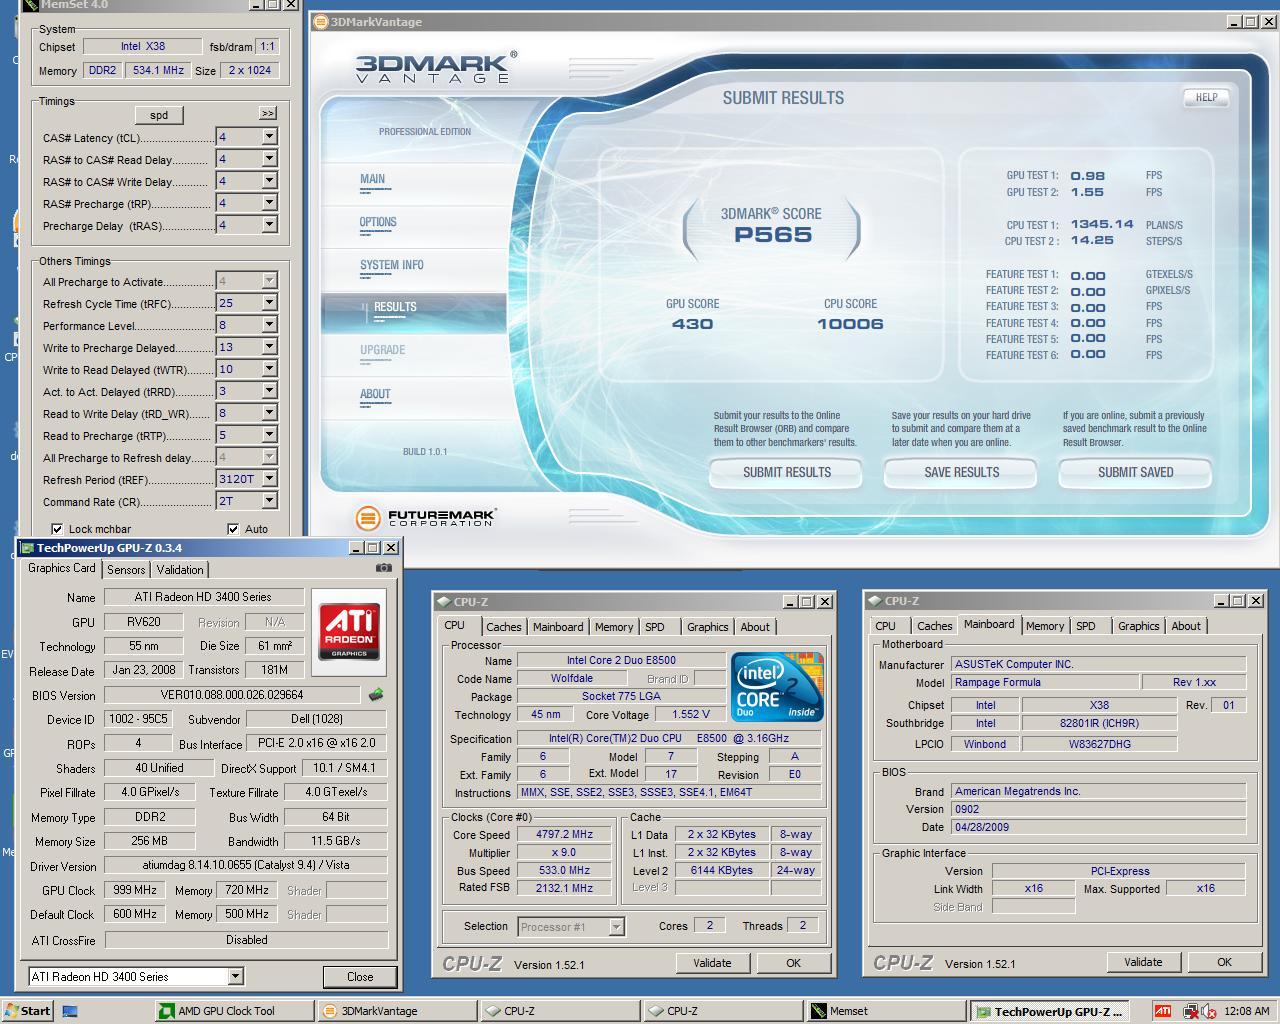Screen dimensions: 1280x1024
Task: Click the UPGRADE item in 3DMark Vantage
Action: coord(382,351)
